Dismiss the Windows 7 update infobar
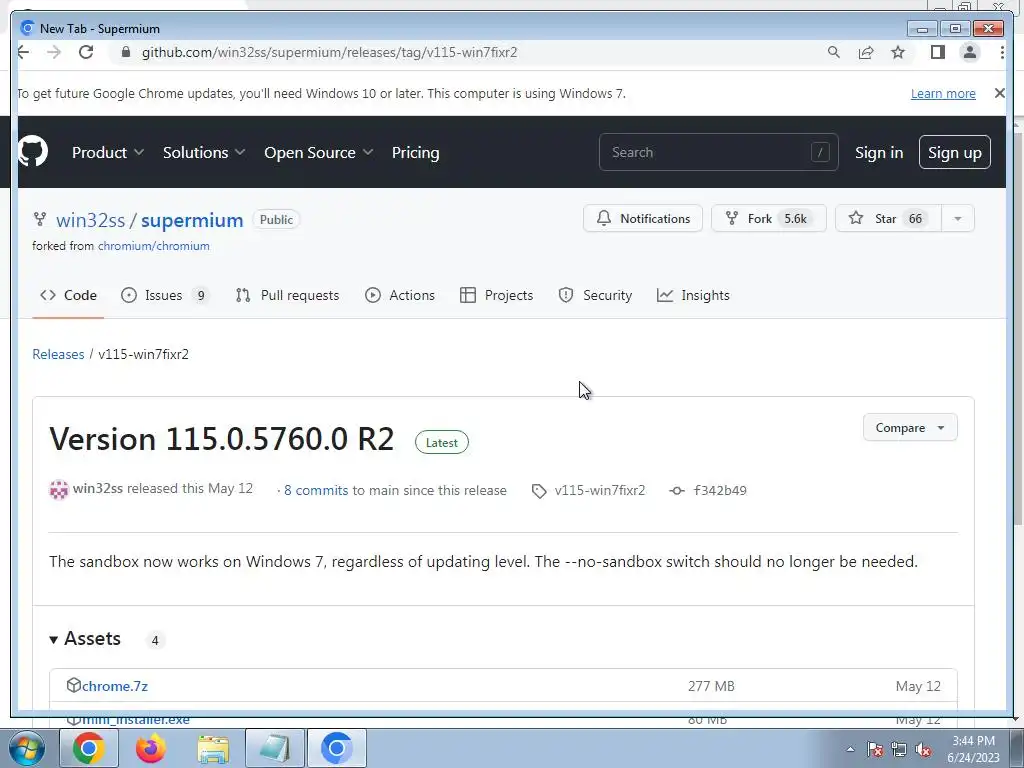The image size is (1024, 768). [999, 93]
